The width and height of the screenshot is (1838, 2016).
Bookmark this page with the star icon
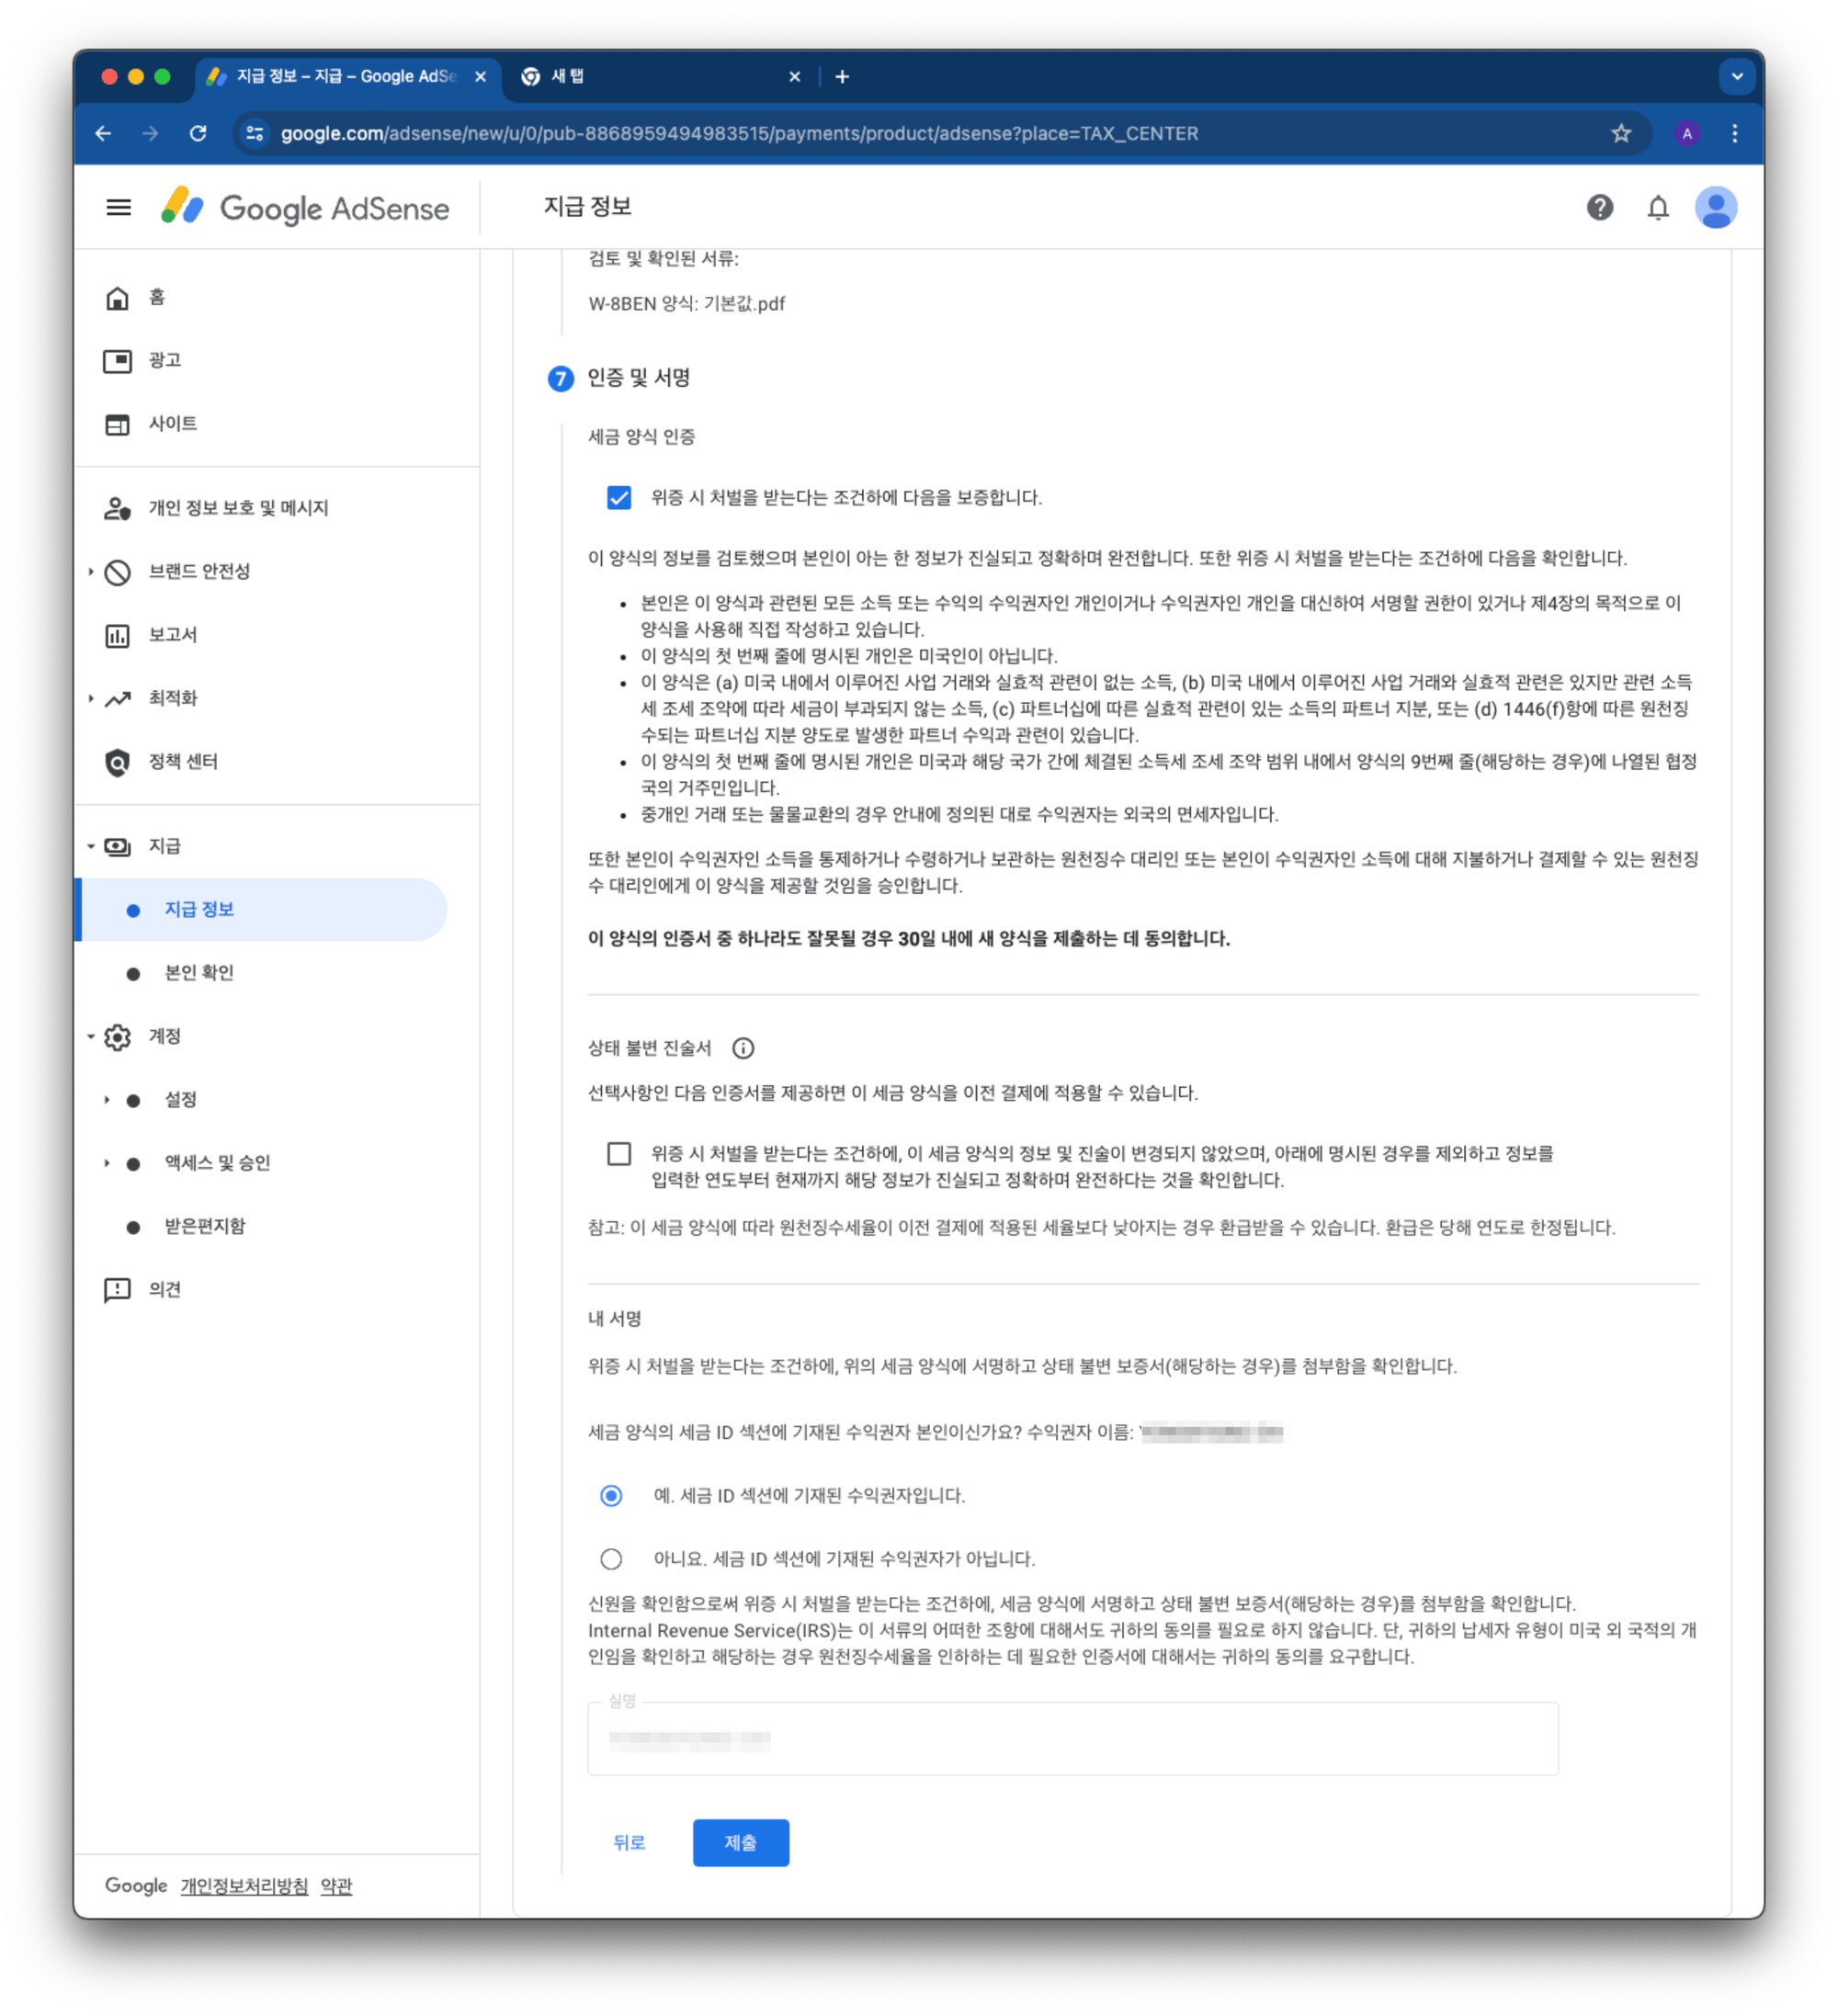click(1620, 133)
